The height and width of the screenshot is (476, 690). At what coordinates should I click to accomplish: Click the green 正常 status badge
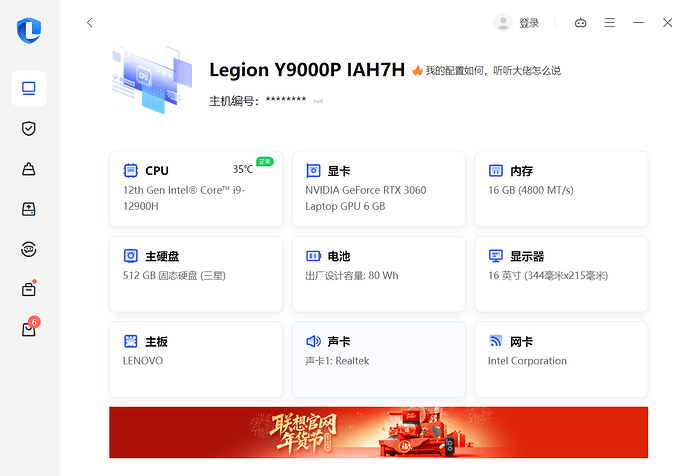pos(265,161)
